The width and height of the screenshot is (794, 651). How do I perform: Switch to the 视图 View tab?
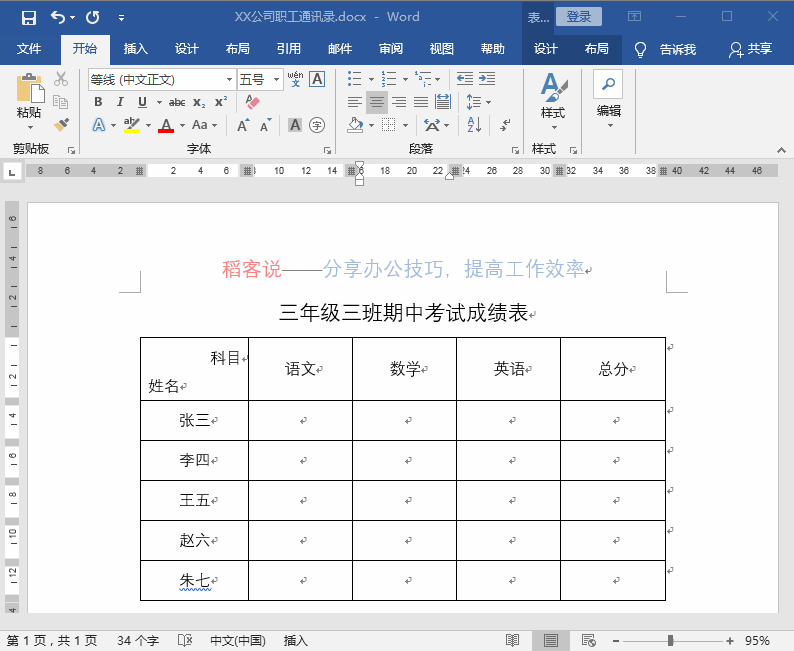[442, 49]
